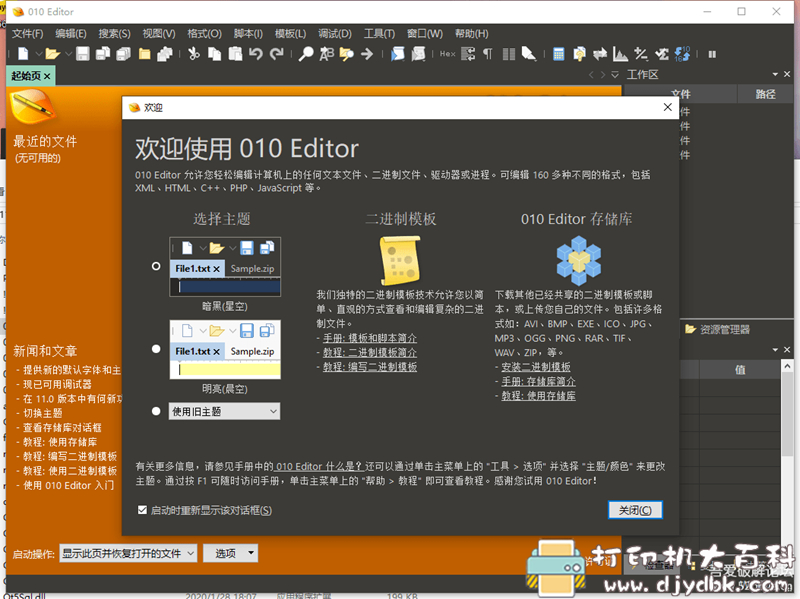Screen dimensions: 800x599
Task: Open Find with the magnifier icon
Action: pos(306,54)
